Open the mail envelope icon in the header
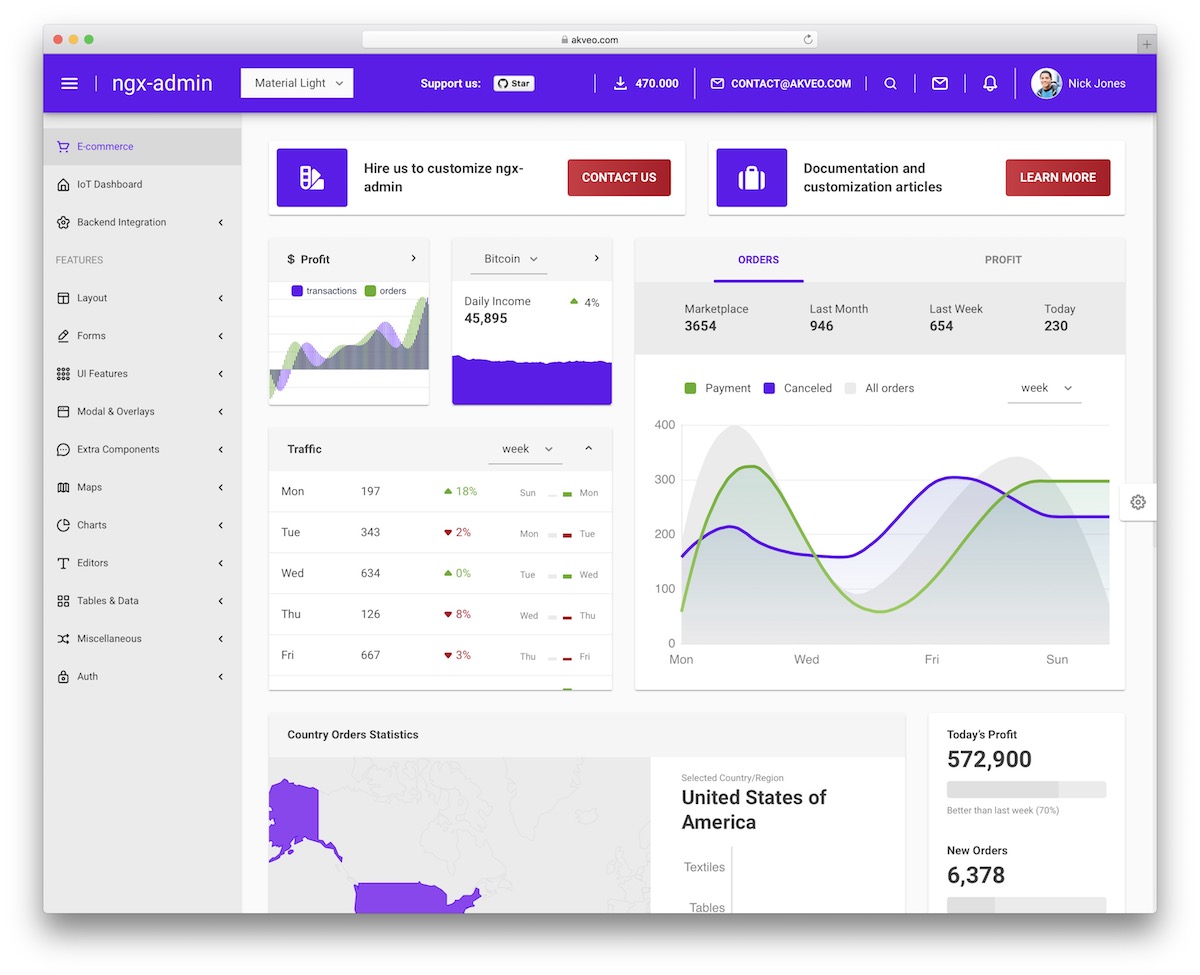The image size is (1200, 975). point(940,84)
